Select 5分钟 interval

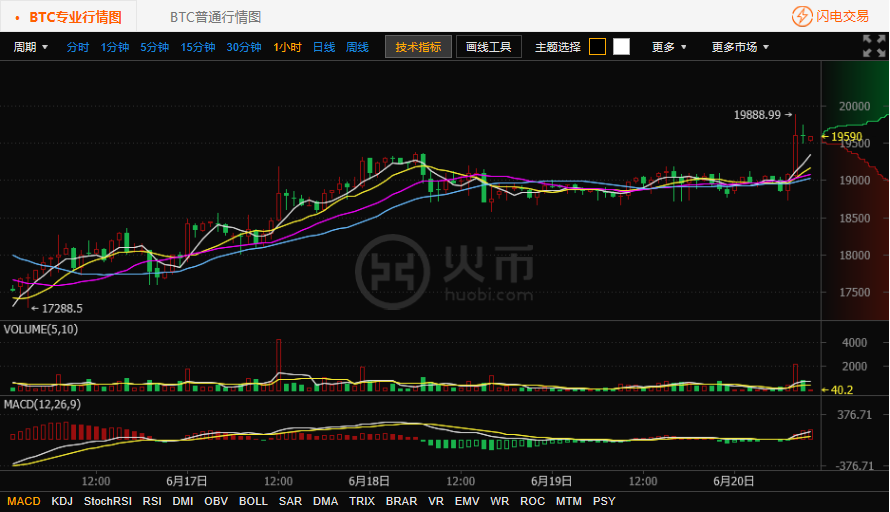pyautogui.click(x=155, y=47)
